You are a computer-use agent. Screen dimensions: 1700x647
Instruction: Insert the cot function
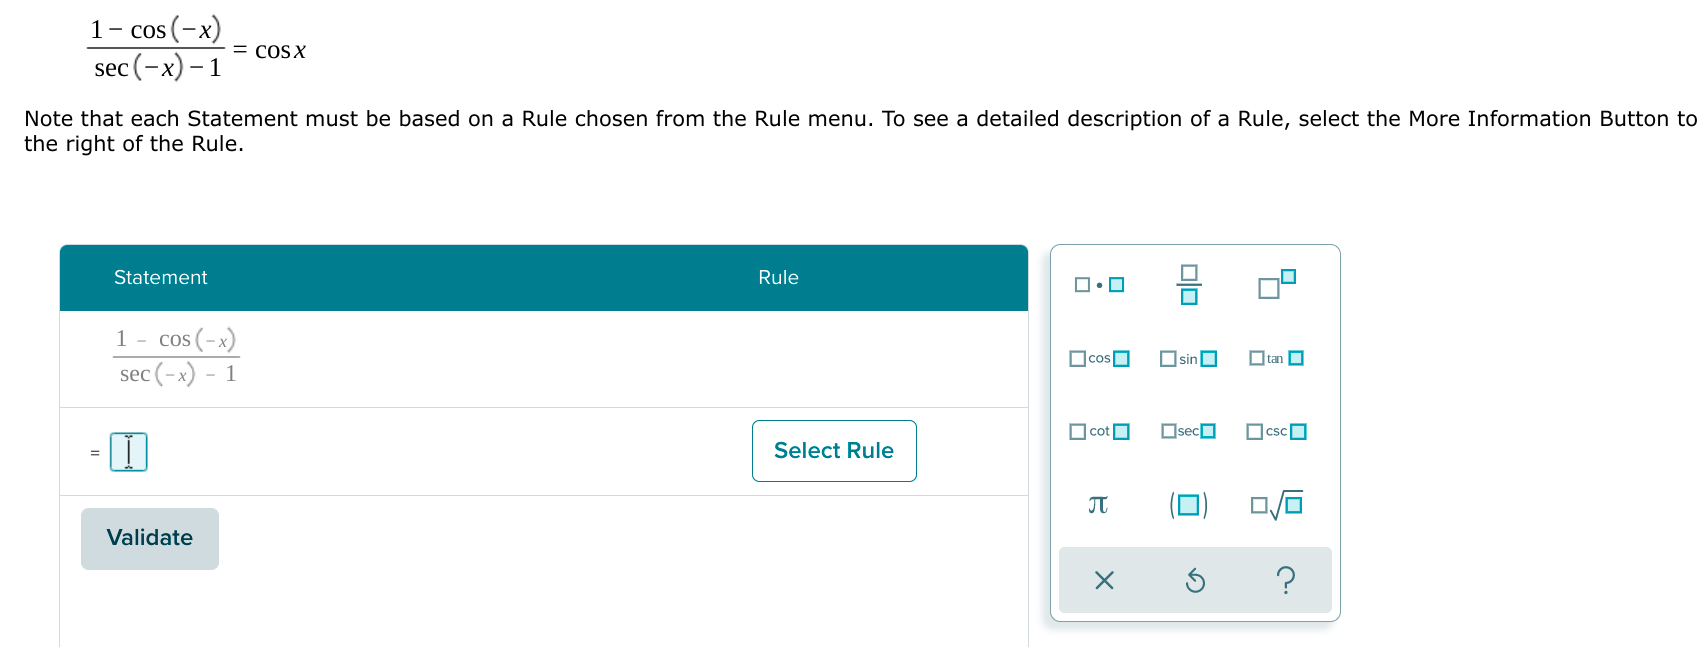(x=1099, y=431)
